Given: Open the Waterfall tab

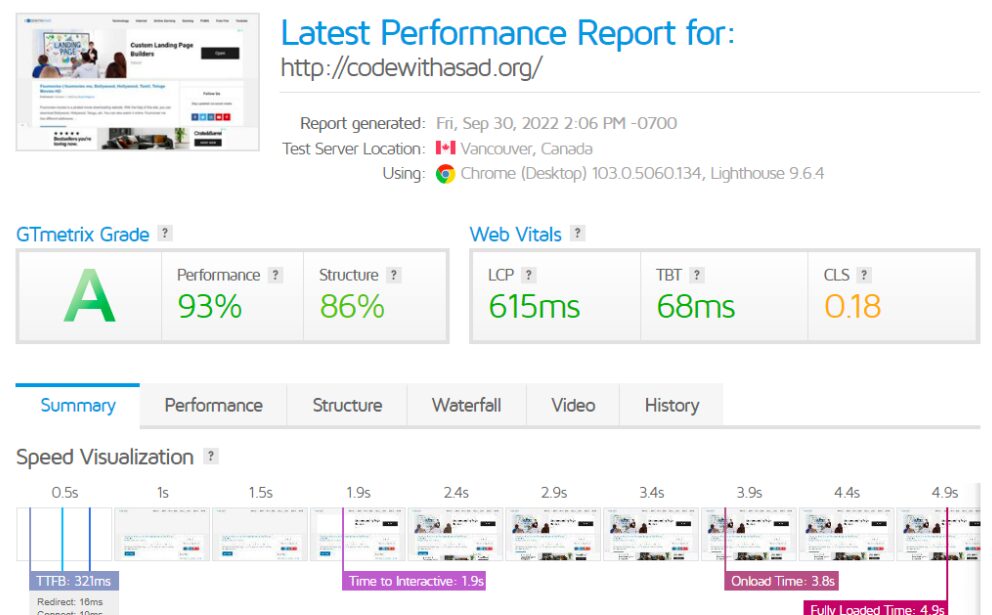Looking at the screenshot, I should click(467, 405).
